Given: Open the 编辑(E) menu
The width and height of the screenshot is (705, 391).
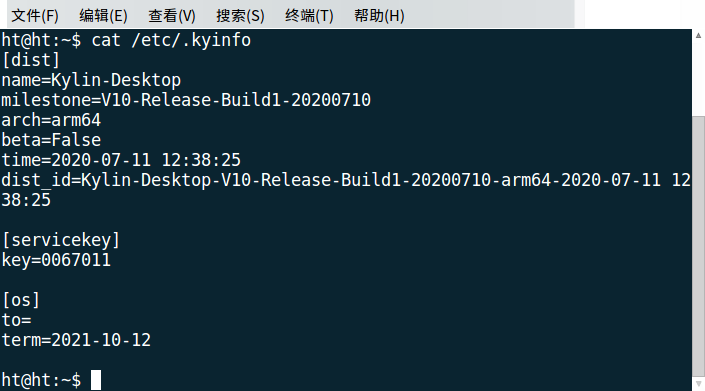Looking at the screenshot, I should click(x=103, y=16).
